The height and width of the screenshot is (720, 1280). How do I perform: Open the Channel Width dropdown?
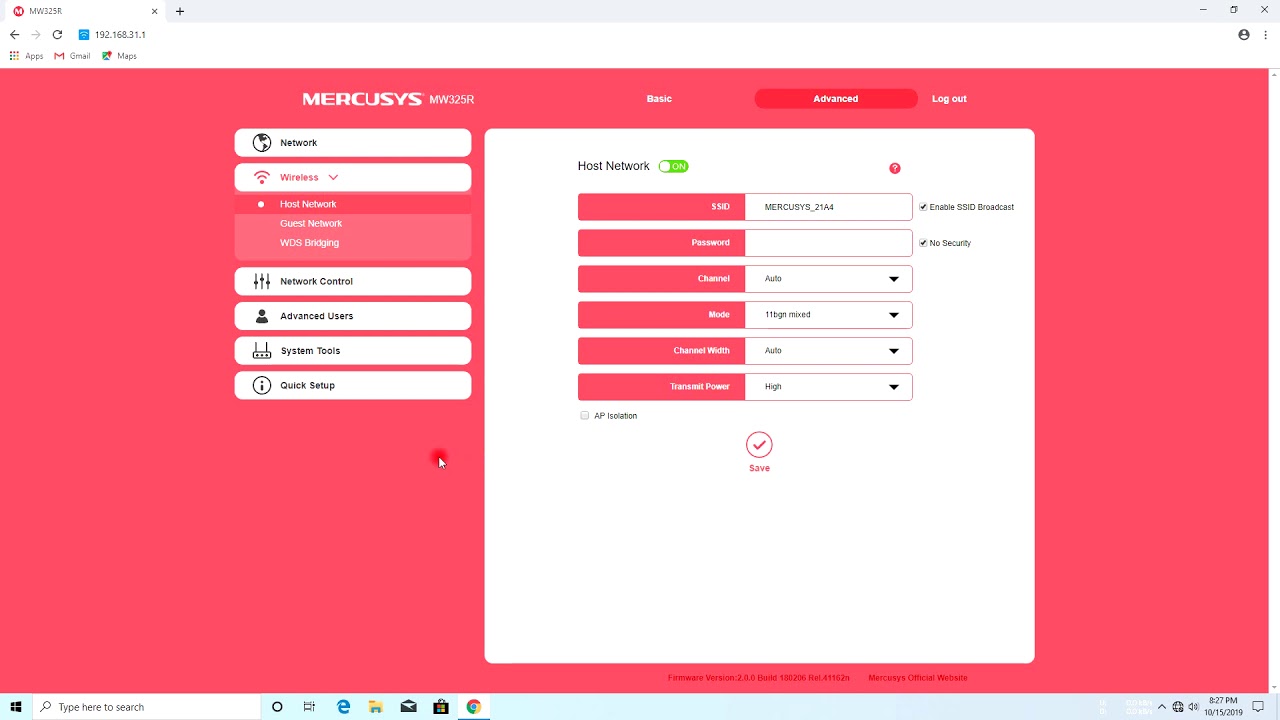tap(828, 351)
